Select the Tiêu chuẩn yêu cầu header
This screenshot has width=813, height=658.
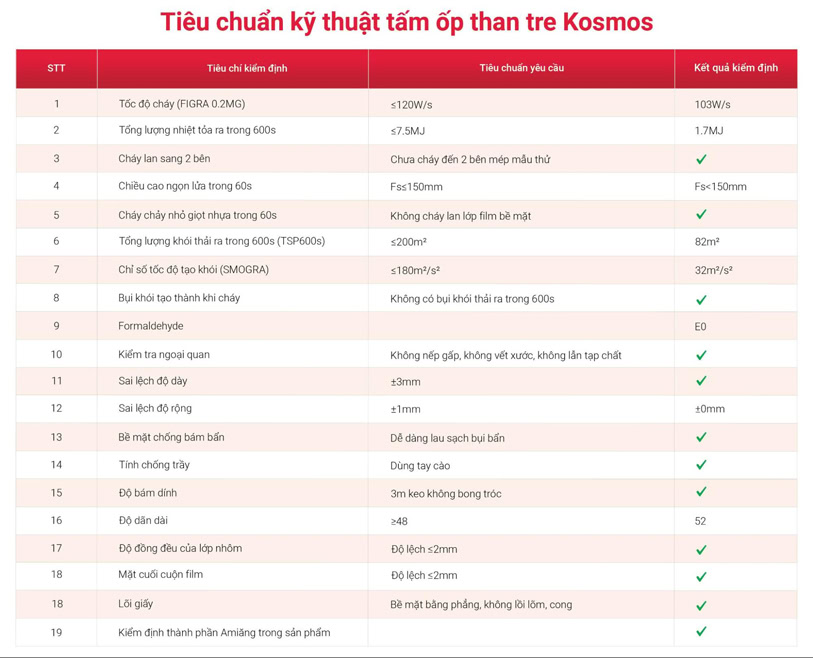click(521, 68)
